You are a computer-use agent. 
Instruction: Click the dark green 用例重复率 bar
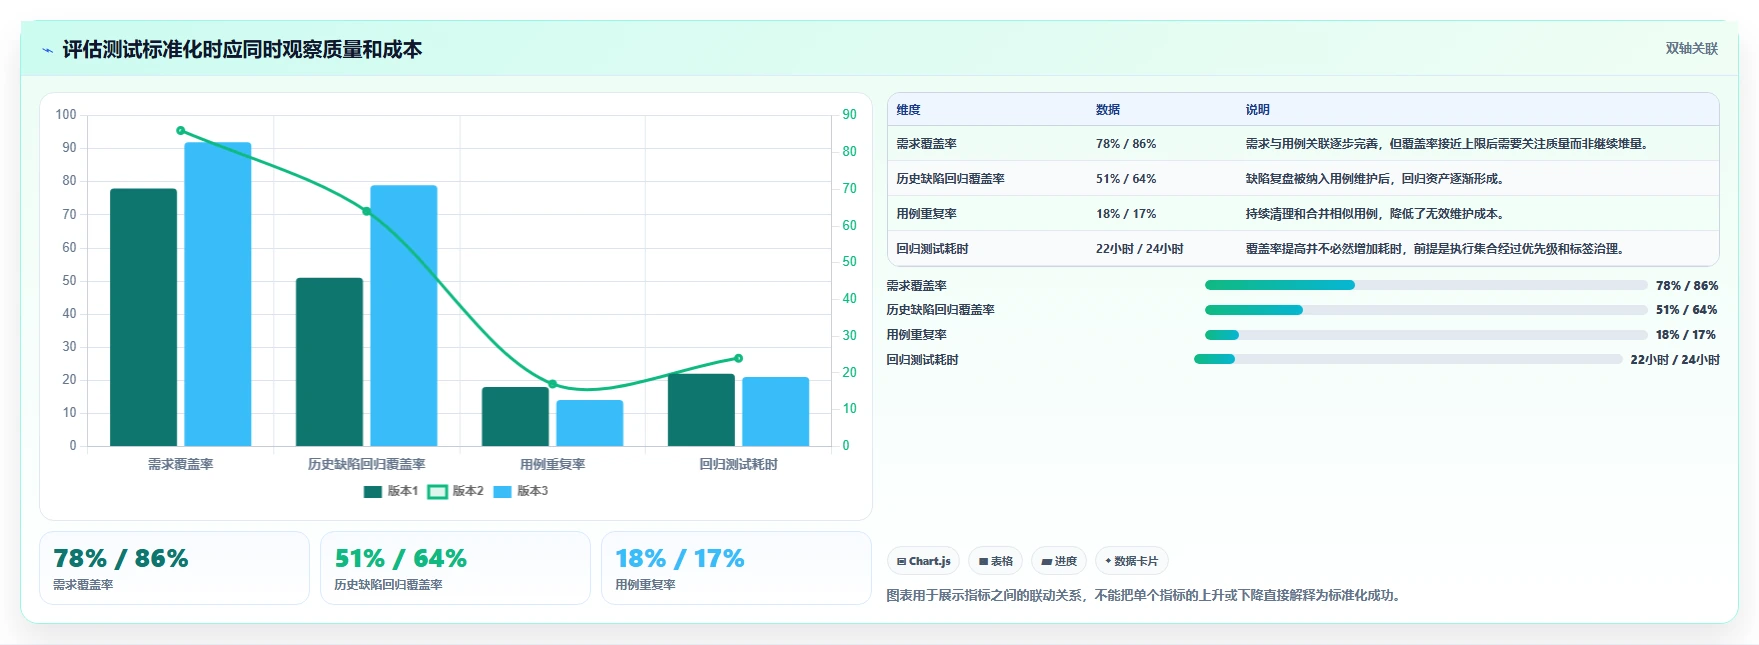[x=515, y=416]
